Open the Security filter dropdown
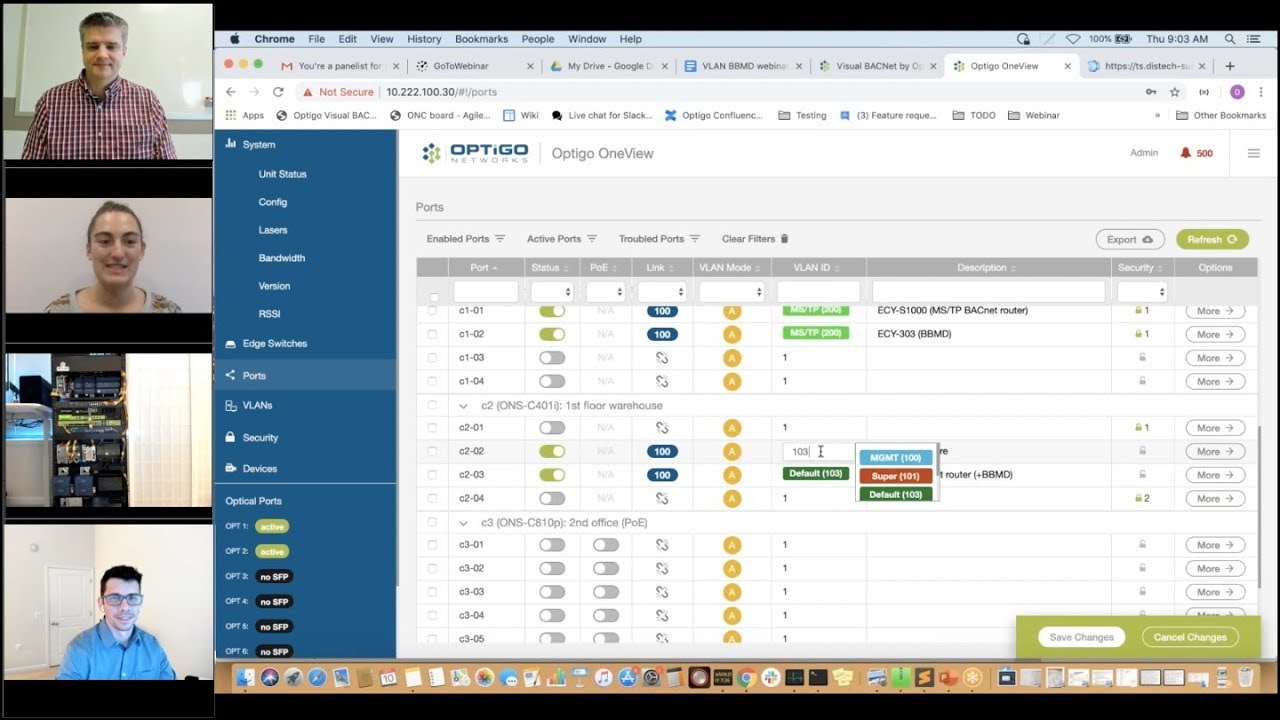 [1142, 292]
